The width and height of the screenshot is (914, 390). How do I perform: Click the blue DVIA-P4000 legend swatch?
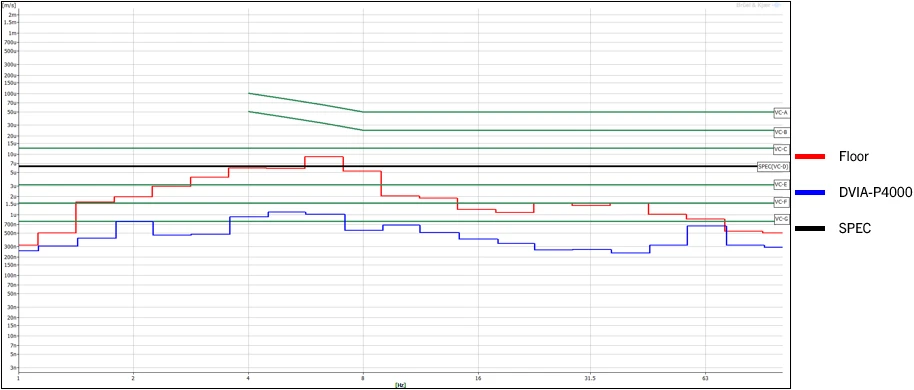click(x=810, y=192)
